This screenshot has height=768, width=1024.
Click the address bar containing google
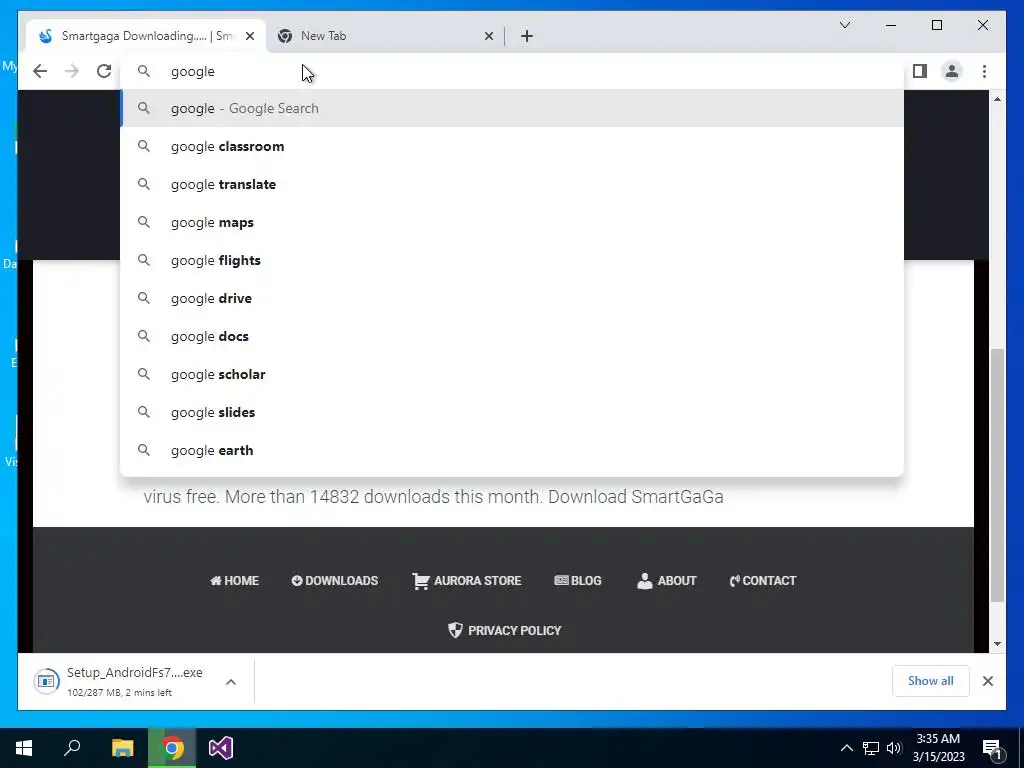(512, 71)
